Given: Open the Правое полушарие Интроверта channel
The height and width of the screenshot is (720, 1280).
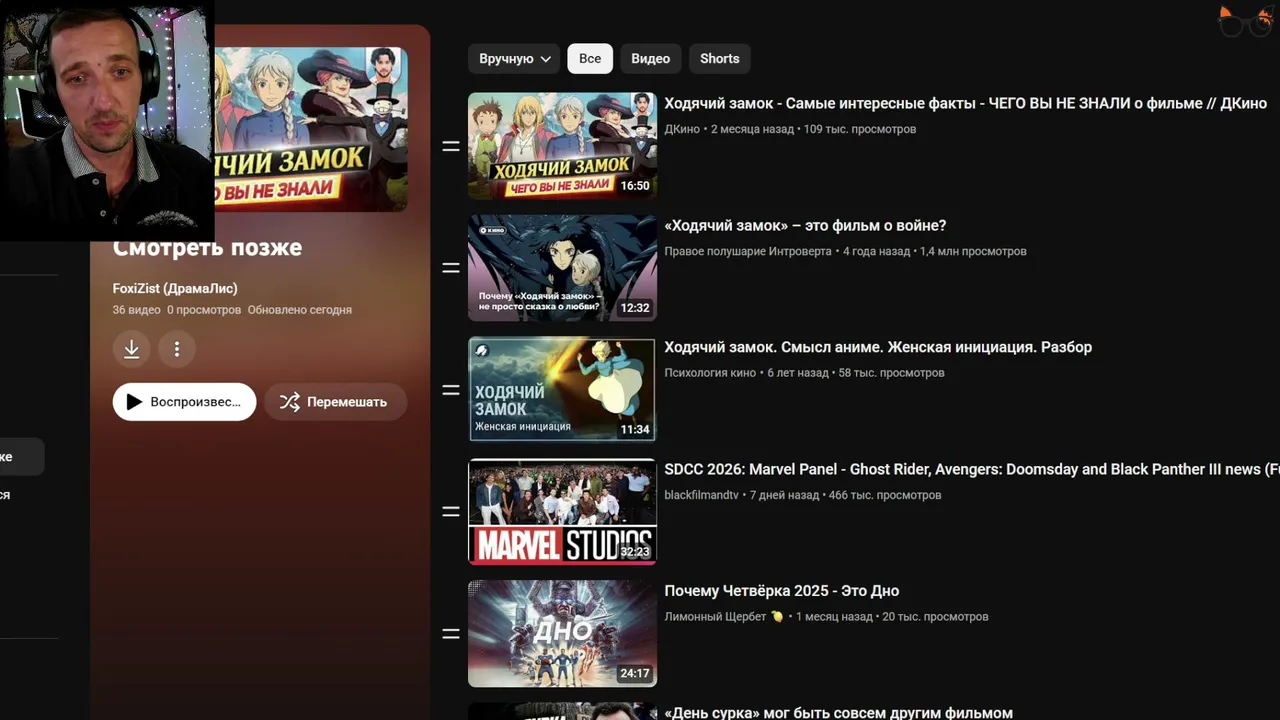Looking at the screenshot, I should coord(748,251).
